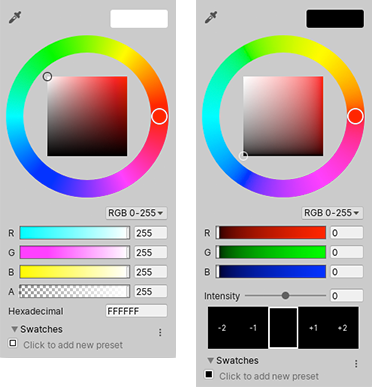Click the yellow B slider in left picker
Screen dimensions: 372x387
tap(75, 272)
